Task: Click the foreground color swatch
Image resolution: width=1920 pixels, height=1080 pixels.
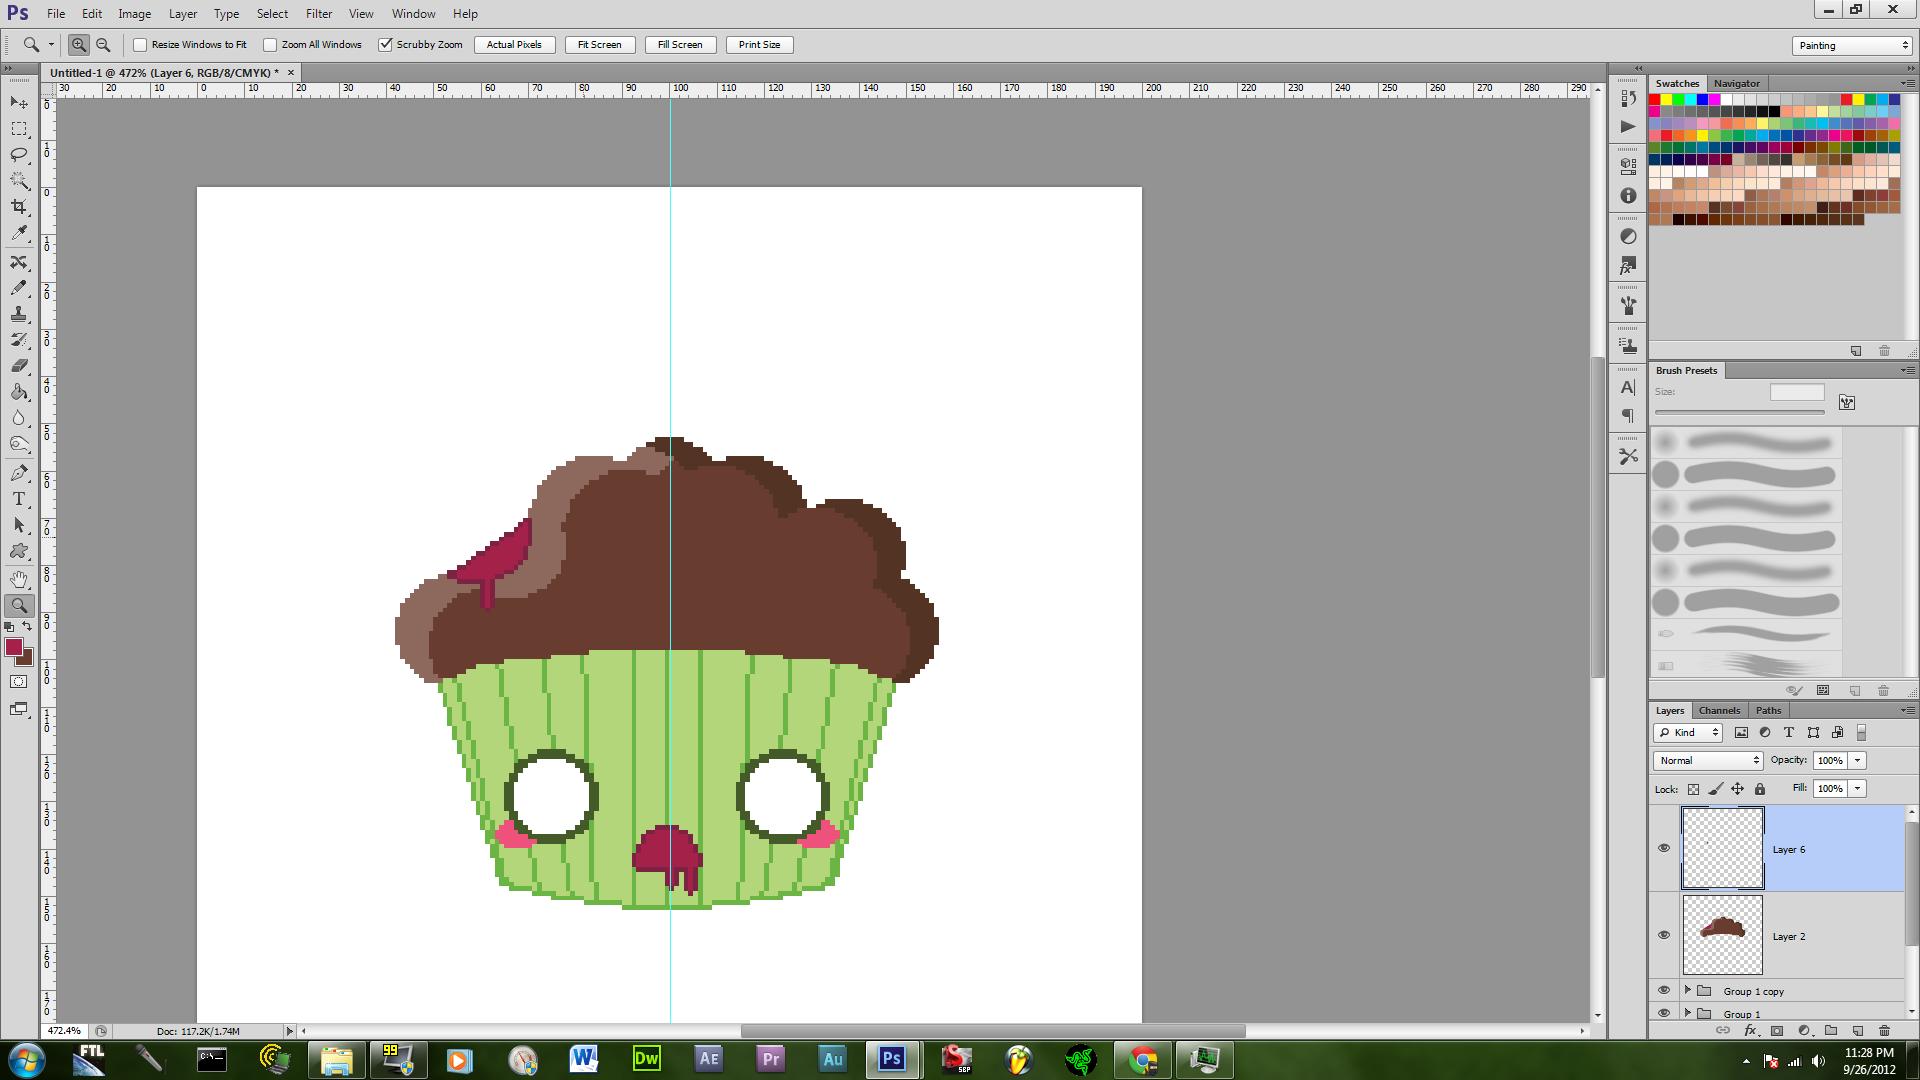Action: click(14, 648)
